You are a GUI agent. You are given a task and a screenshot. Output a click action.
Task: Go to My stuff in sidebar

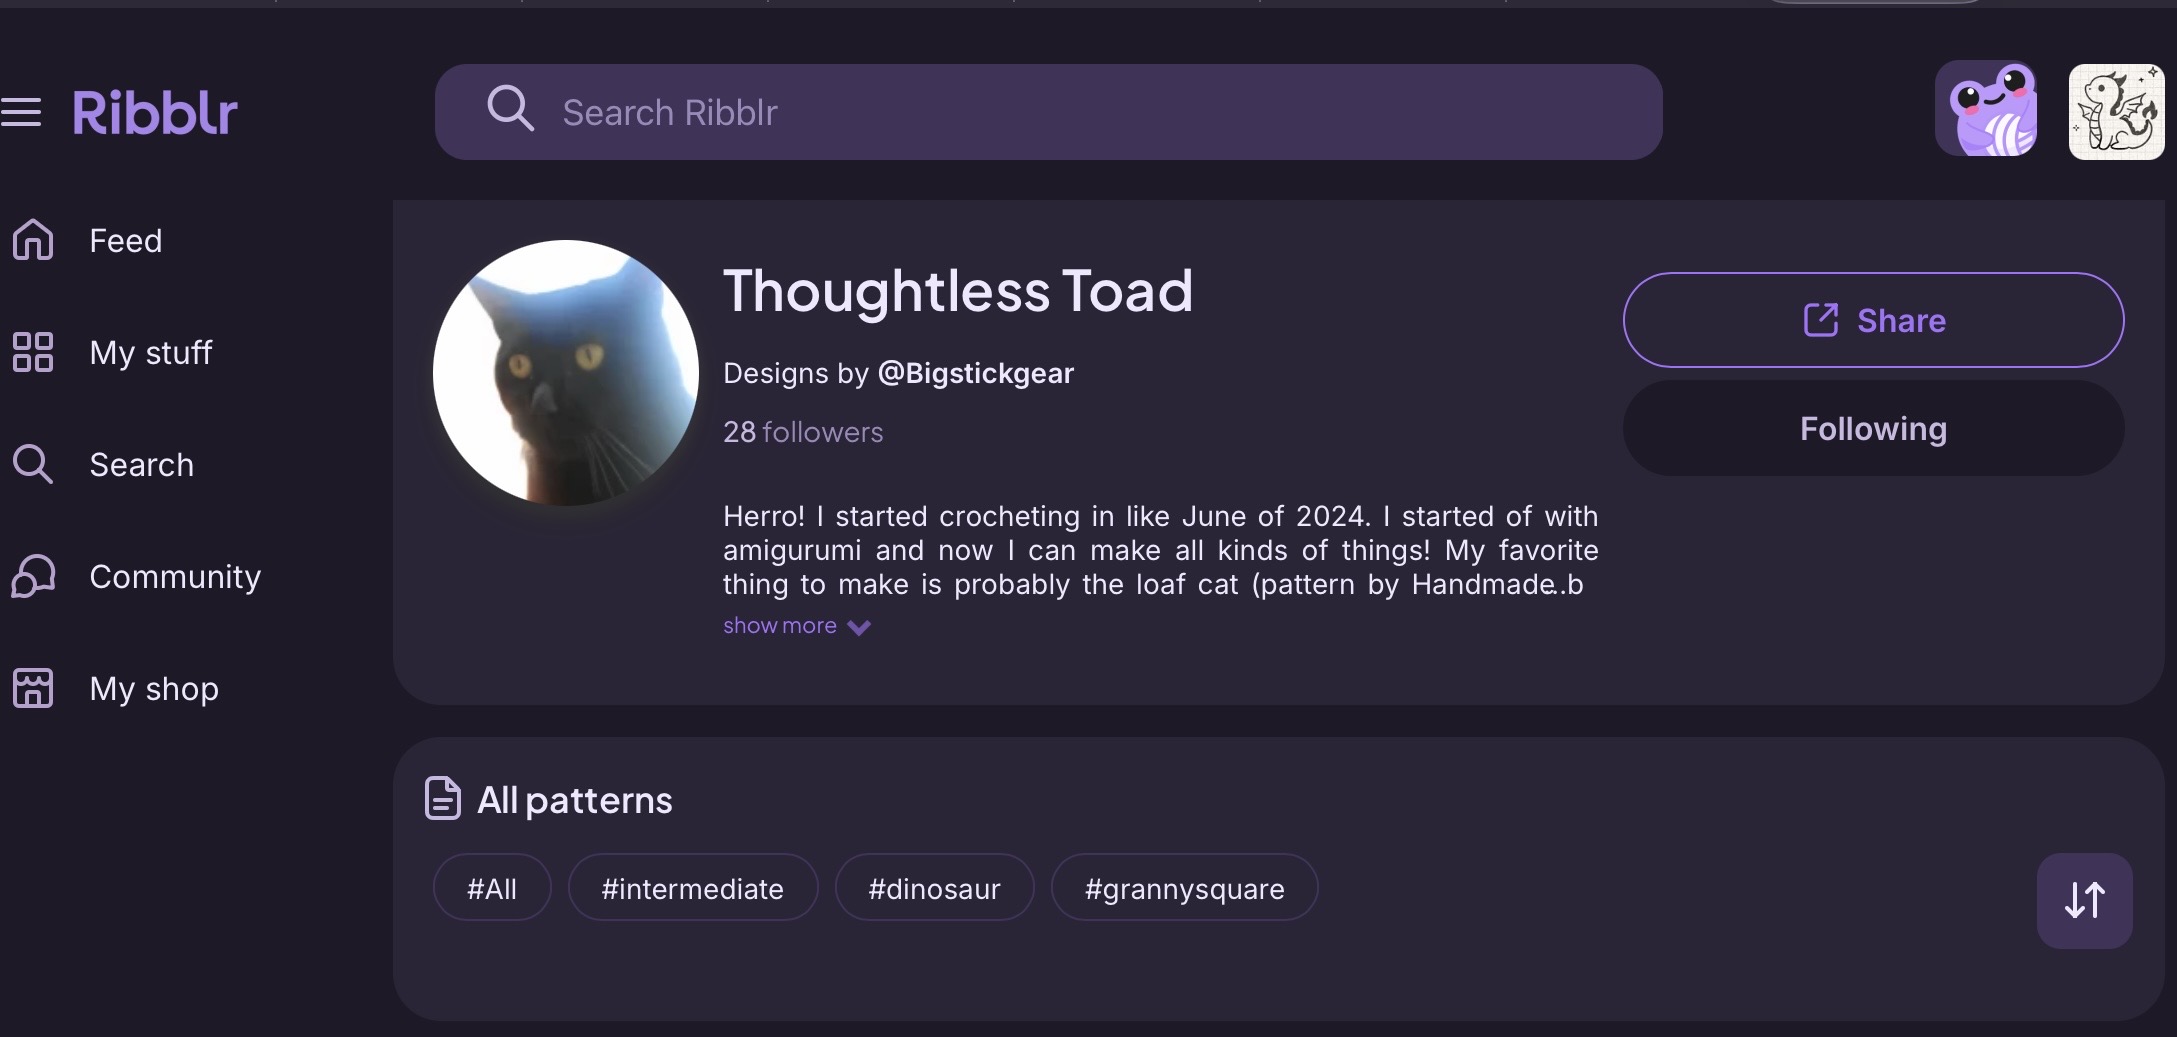pos(150,352)
